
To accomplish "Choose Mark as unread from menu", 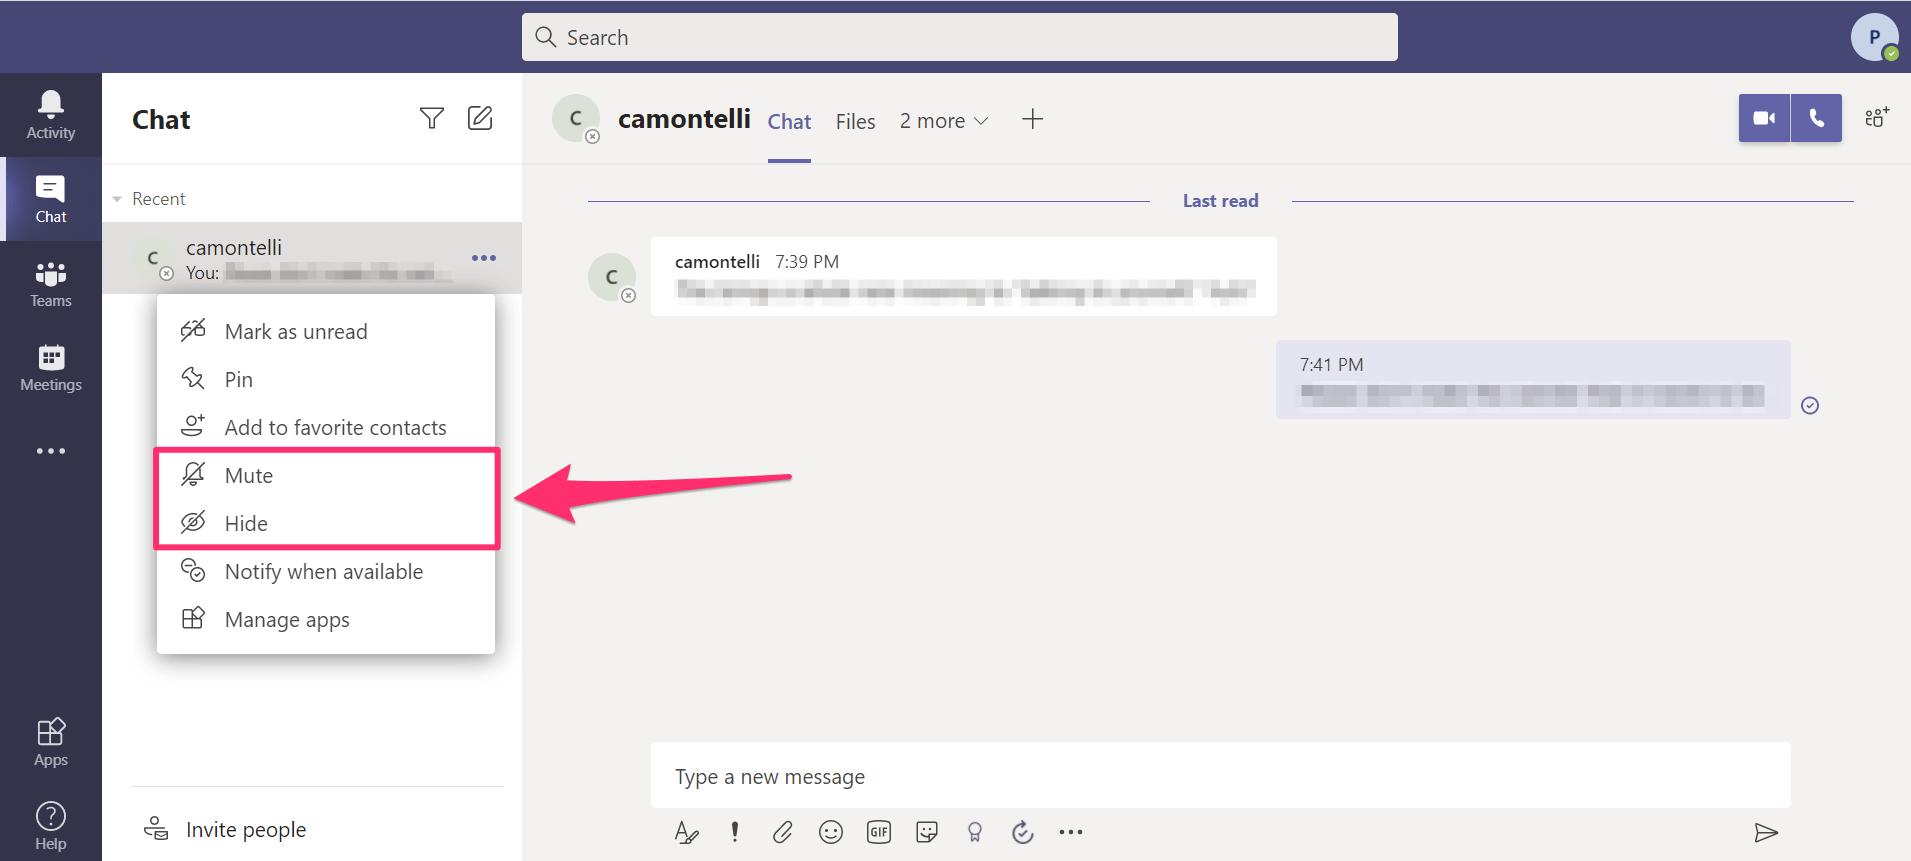I will 326,331.
